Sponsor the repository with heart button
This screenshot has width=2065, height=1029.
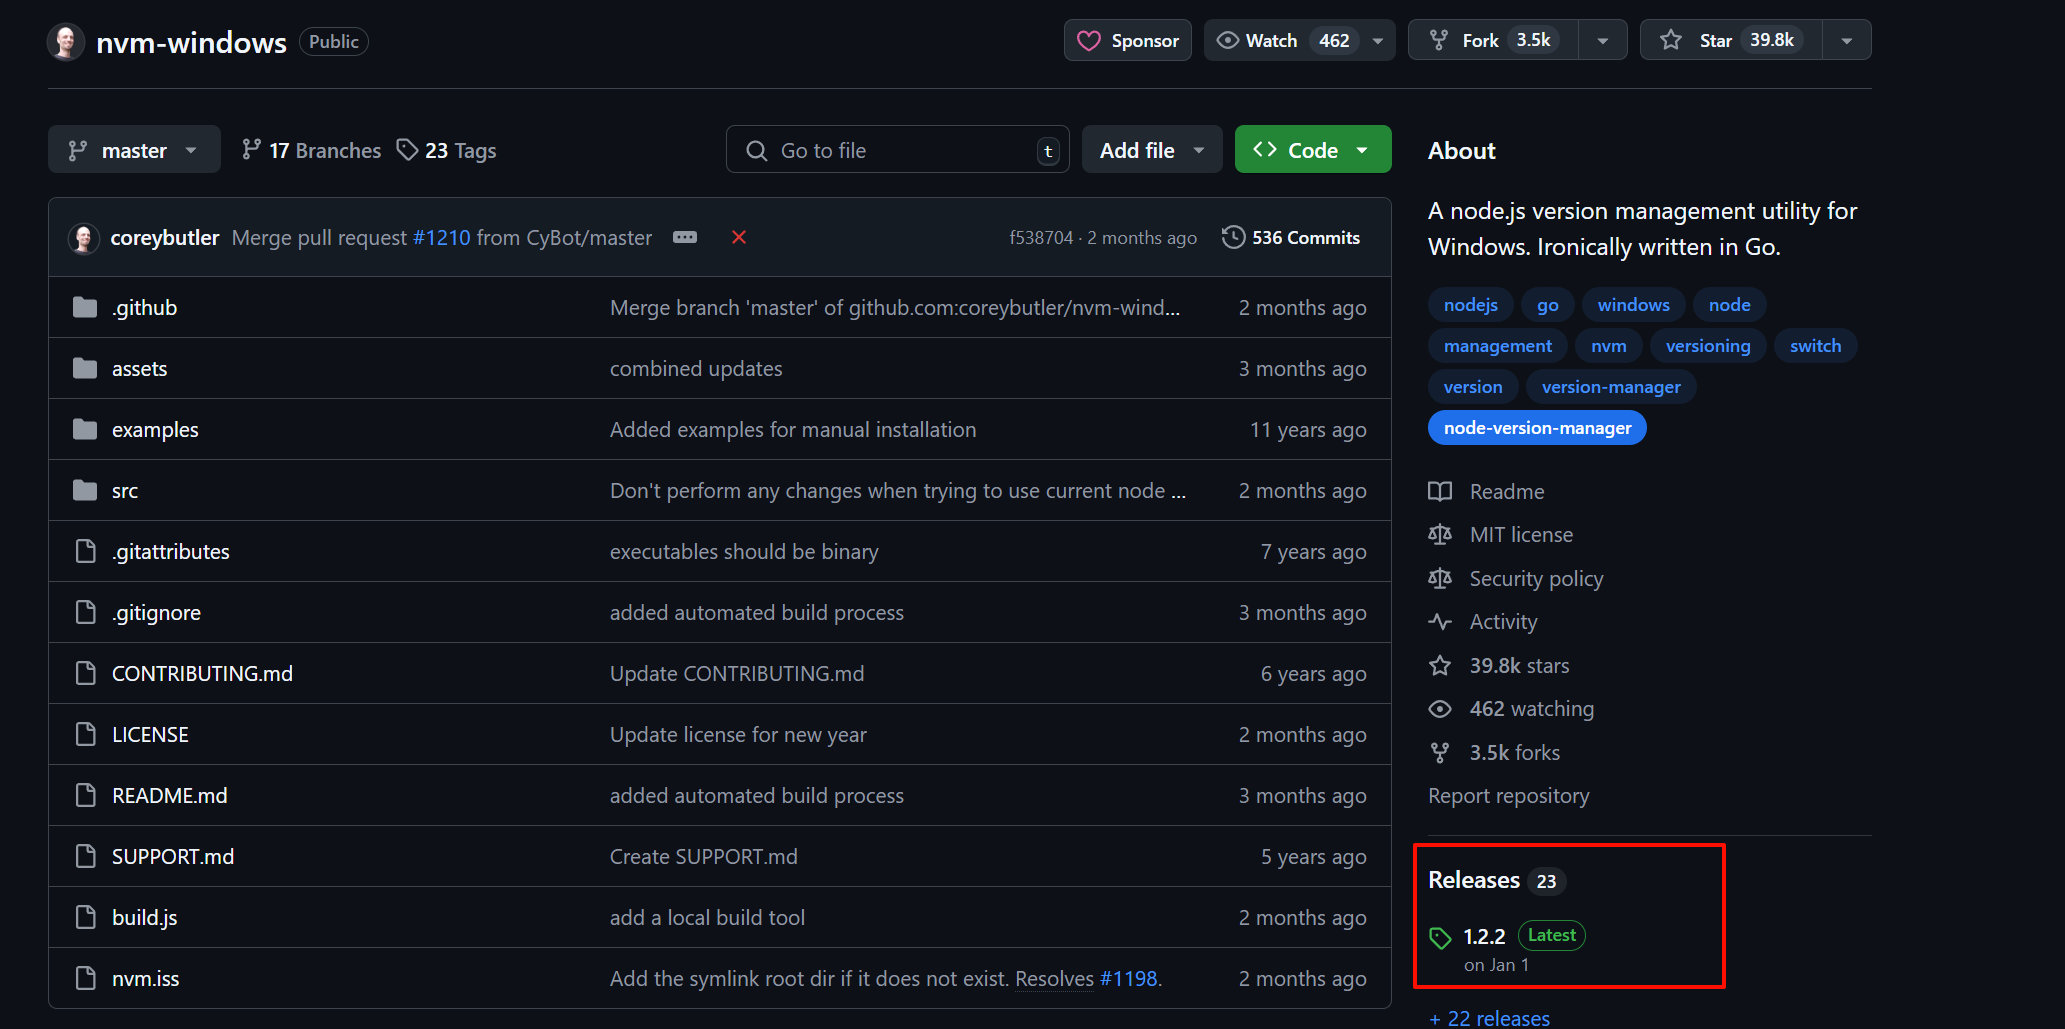click(x=1127, y=40)
